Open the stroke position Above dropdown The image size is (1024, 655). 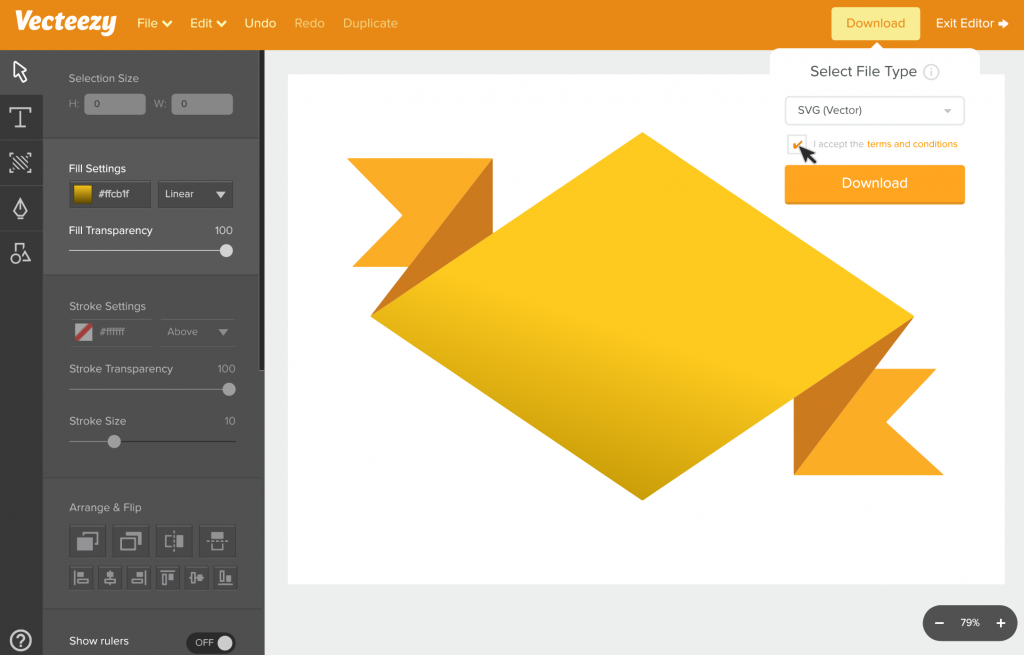[197, 331]
